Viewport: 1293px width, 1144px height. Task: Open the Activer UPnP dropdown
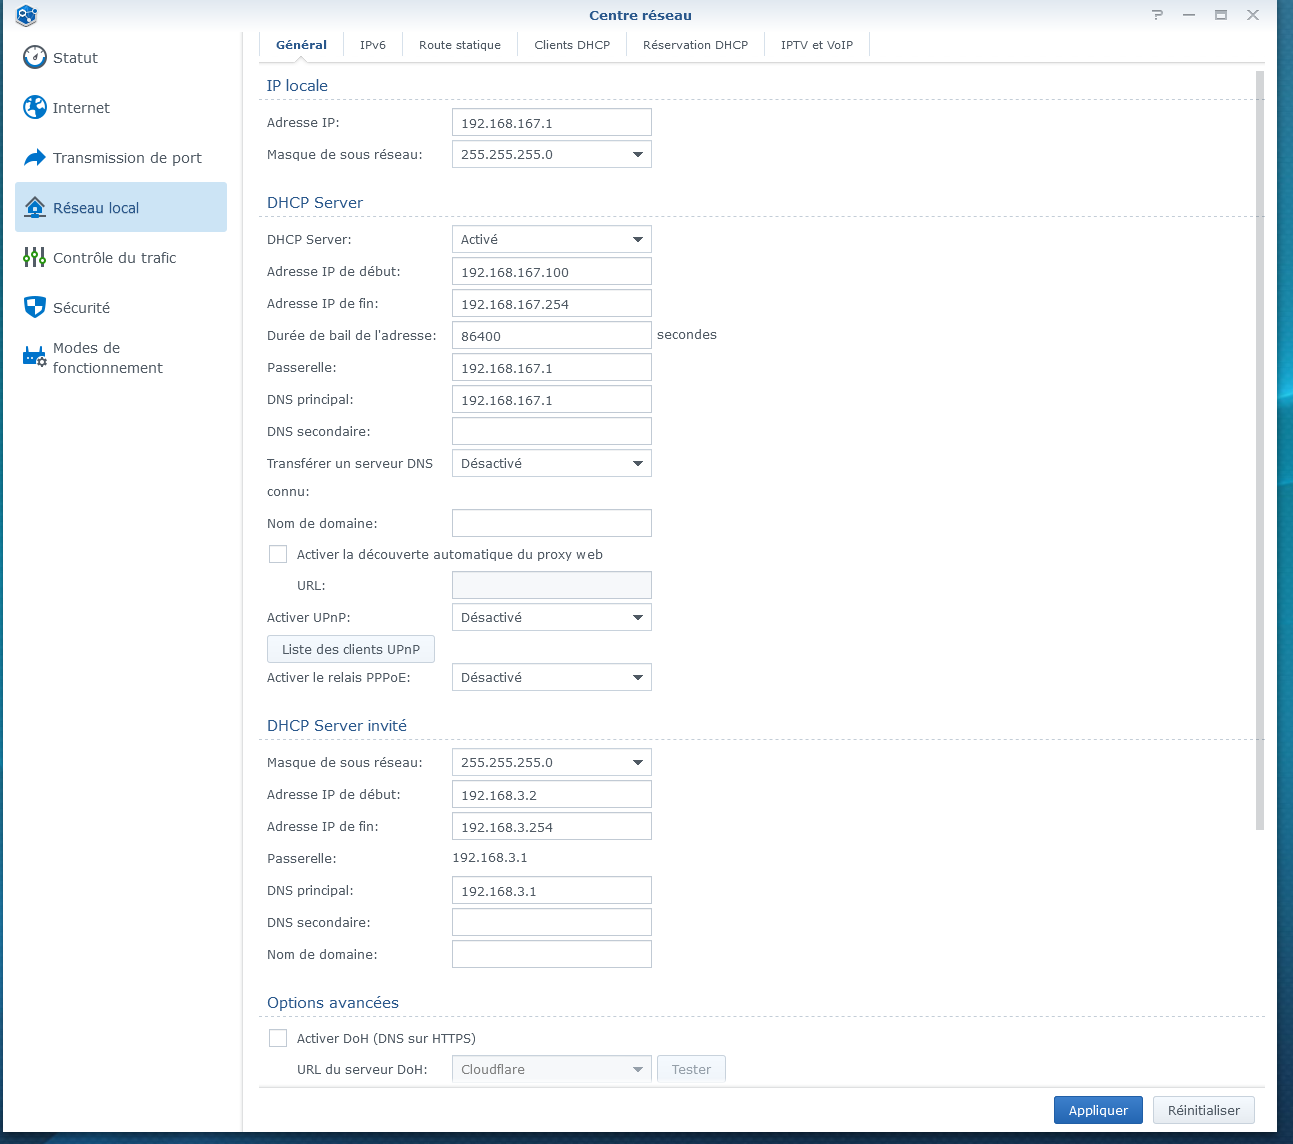coord(551,617)
